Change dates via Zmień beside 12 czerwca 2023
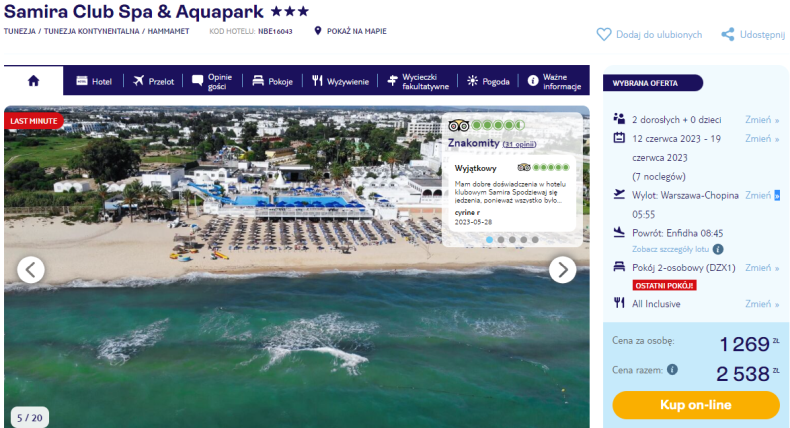This screenshot has height=428, width=790. pos(762,138)
